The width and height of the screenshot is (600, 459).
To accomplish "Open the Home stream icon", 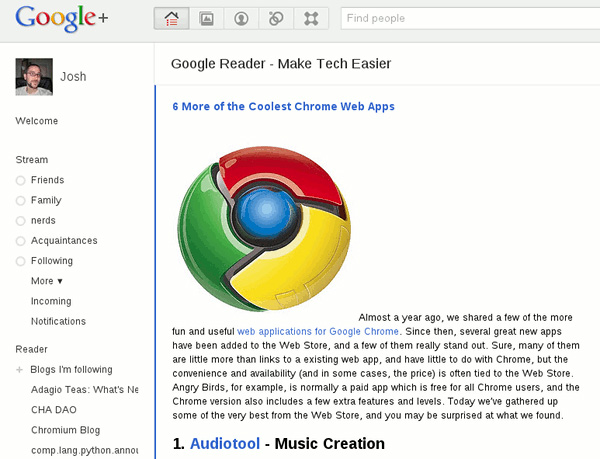I will click(171, 18).
